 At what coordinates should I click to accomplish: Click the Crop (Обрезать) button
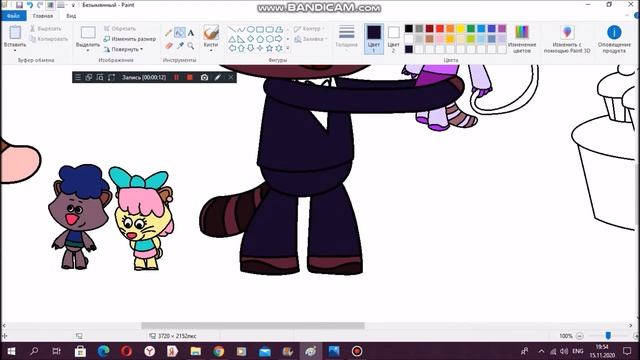(120, 29)
